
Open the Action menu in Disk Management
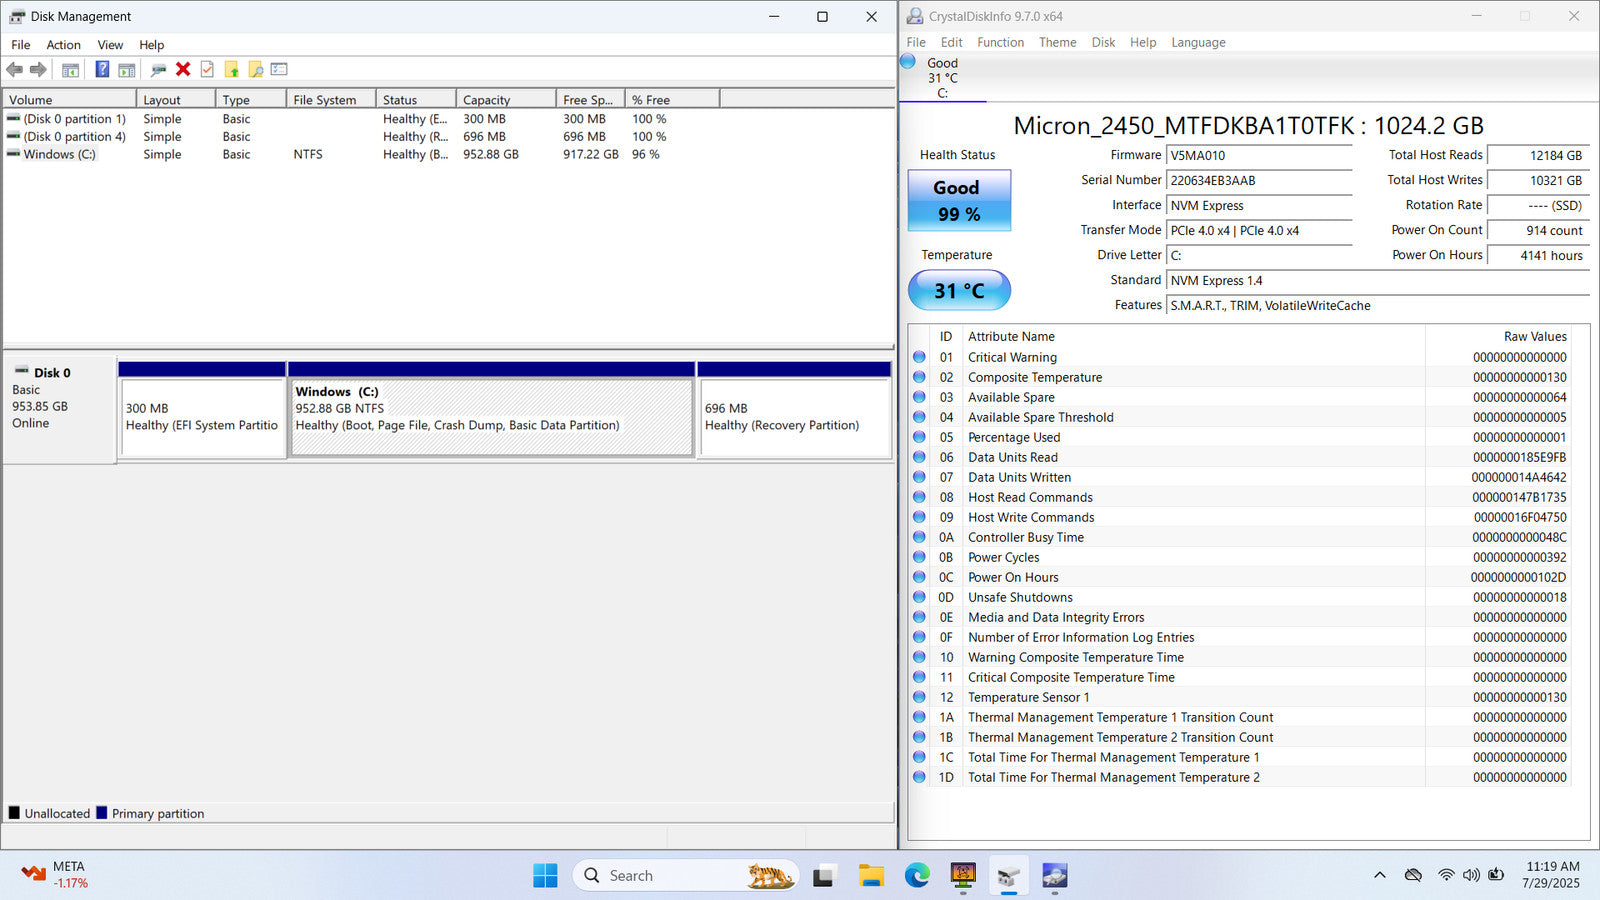(x=63, y=45)
